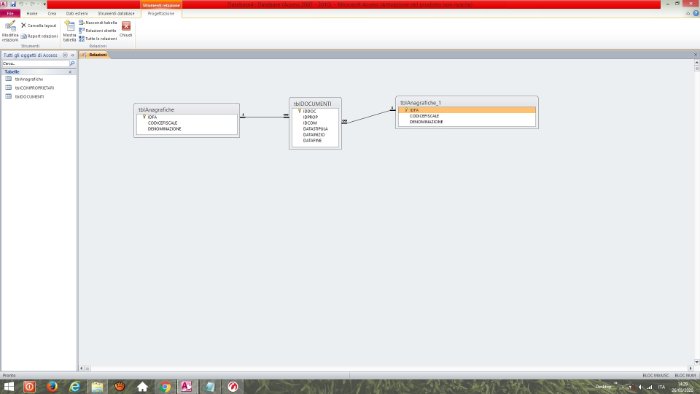Open the Quick Access Toolbar dropdown arrow
Viewport: 700px width, 394px height.
click(x=45, y=4)
